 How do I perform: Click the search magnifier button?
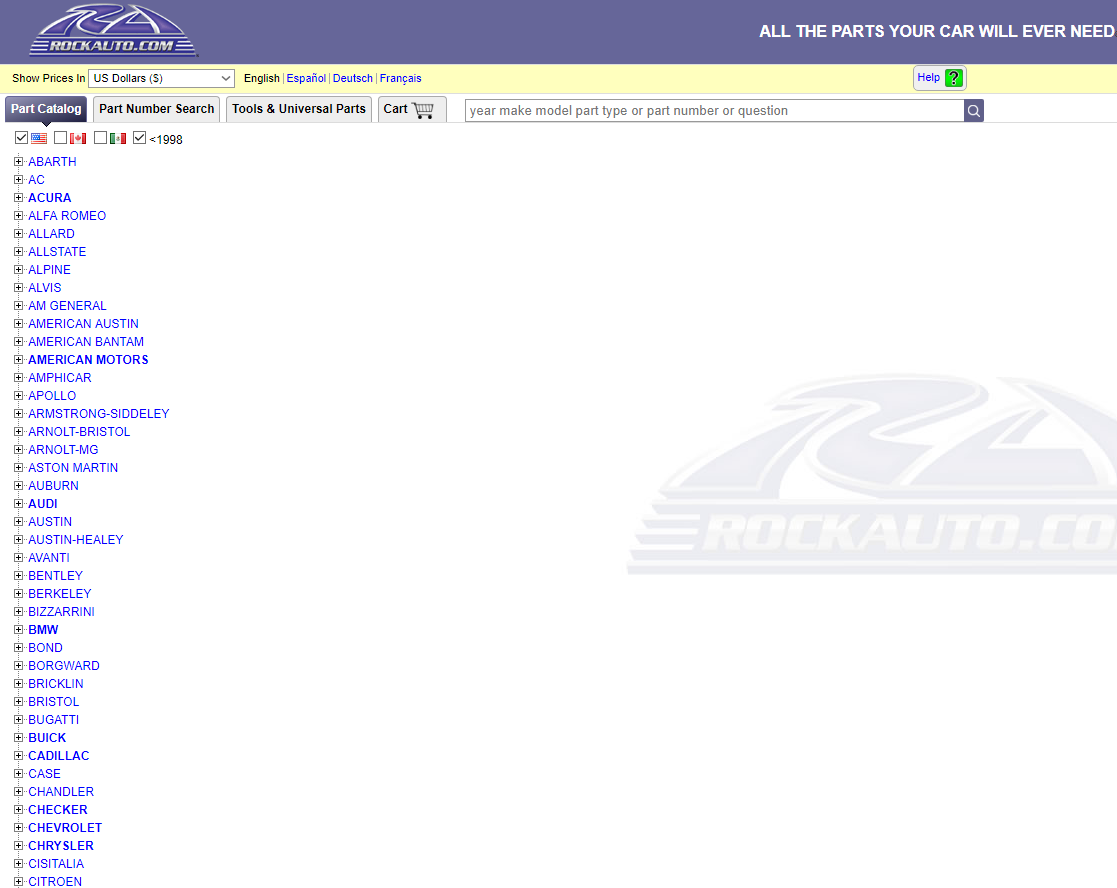[974, 110]
